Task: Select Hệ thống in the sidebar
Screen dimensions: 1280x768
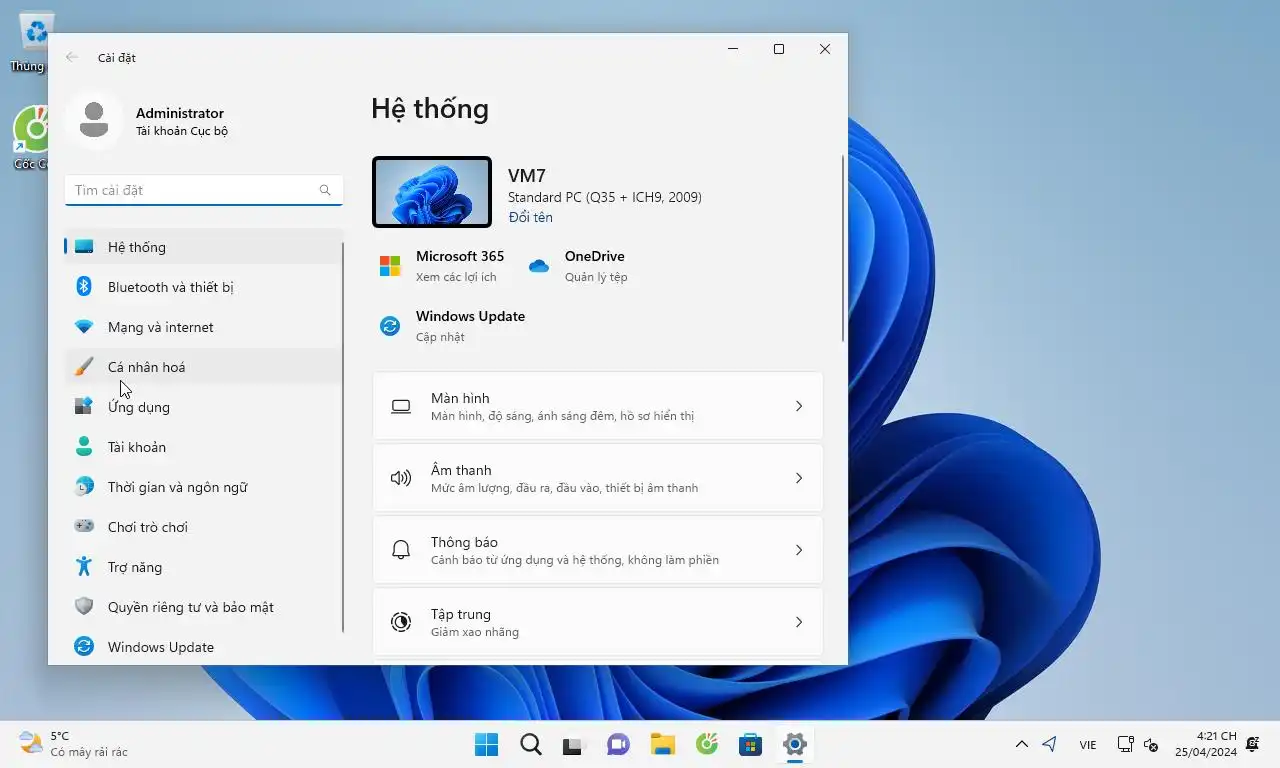Action: 204,247
